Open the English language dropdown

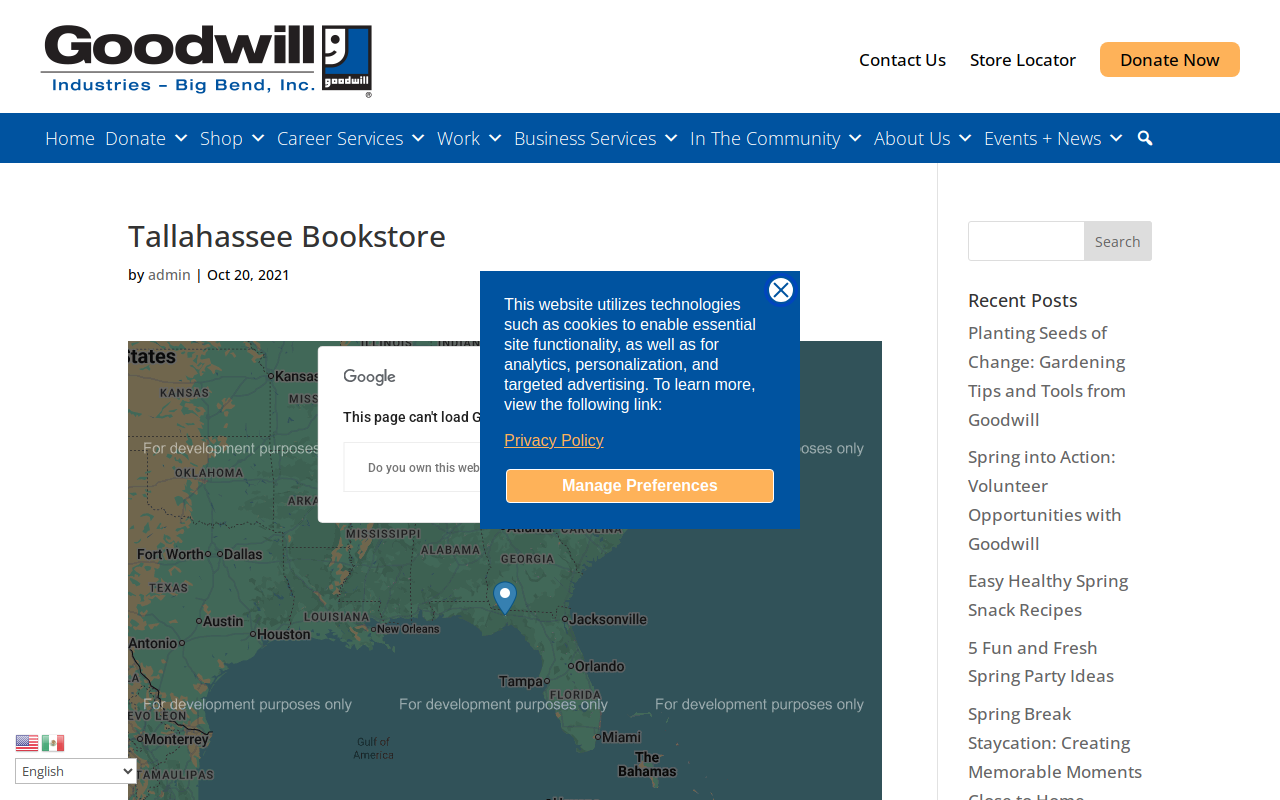coord(76,771)
